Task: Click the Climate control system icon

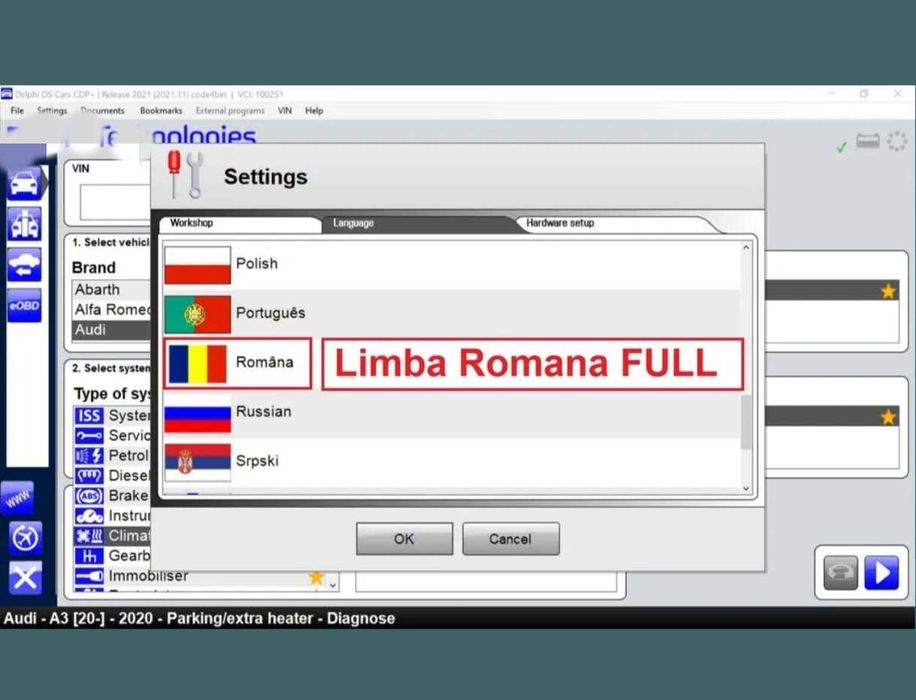Action: 89,536
